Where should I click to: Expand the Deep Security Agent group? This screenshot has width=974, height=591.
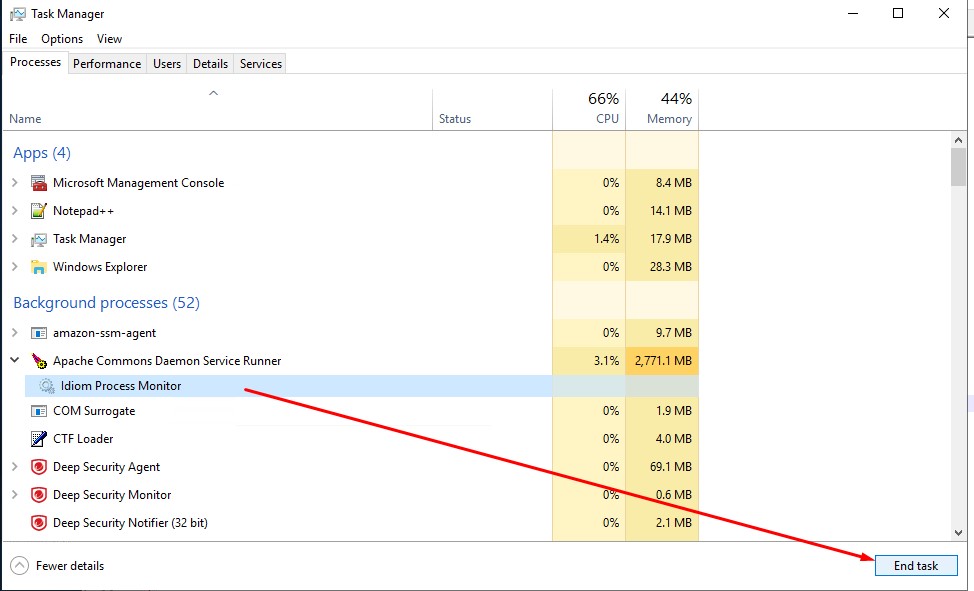pyautogui.click(x=15, y=466)
